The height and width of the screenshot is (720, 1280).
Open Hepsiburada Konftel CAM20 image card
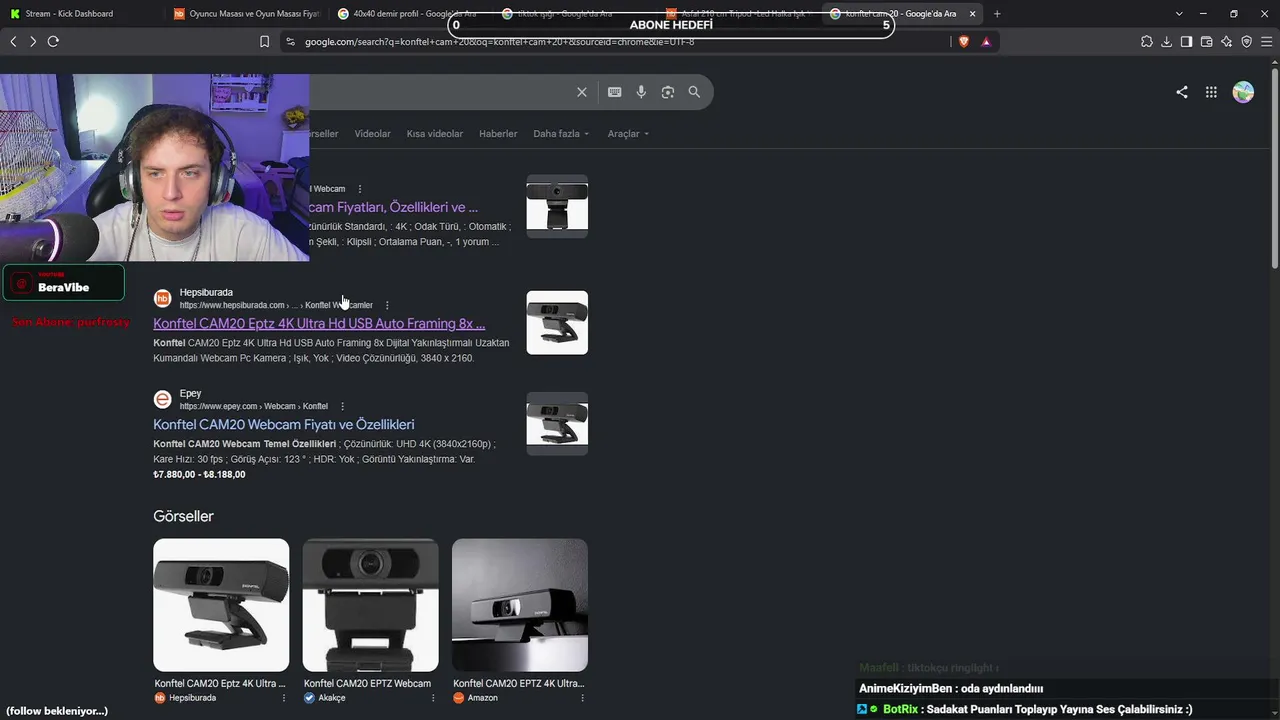tap(221, 605)
